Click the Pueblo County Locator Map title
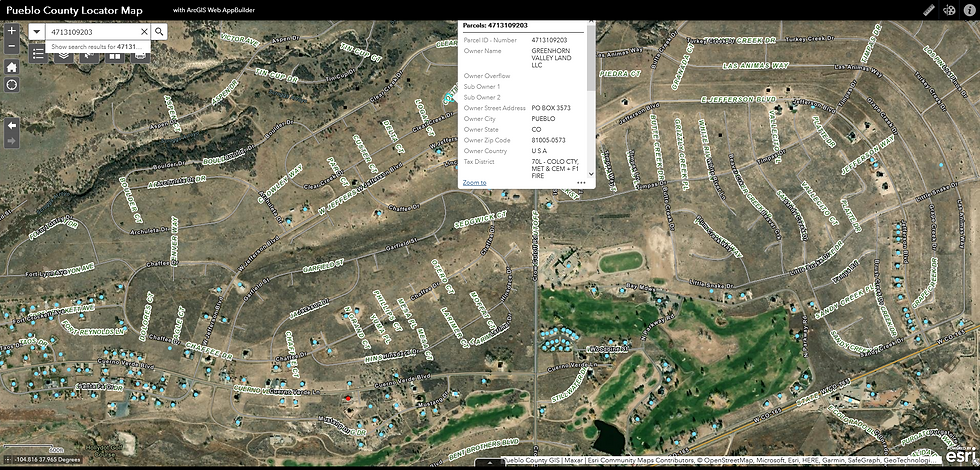The width and height of the screenshot is (980, 470). [x=74, y=10]
